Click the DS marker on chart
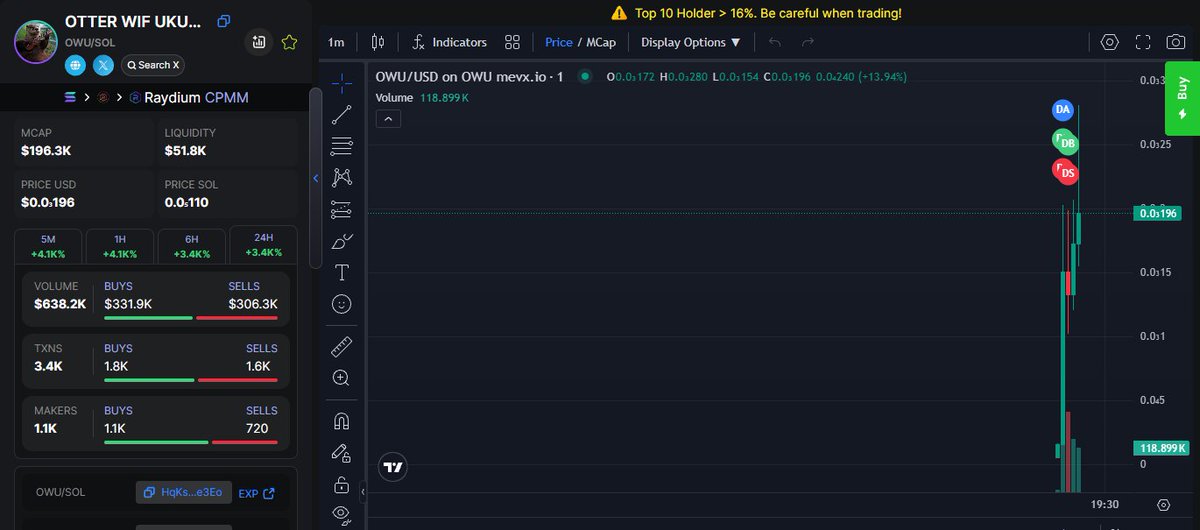This screenshot has height=530, width=1200. [x=1066, y=172]
